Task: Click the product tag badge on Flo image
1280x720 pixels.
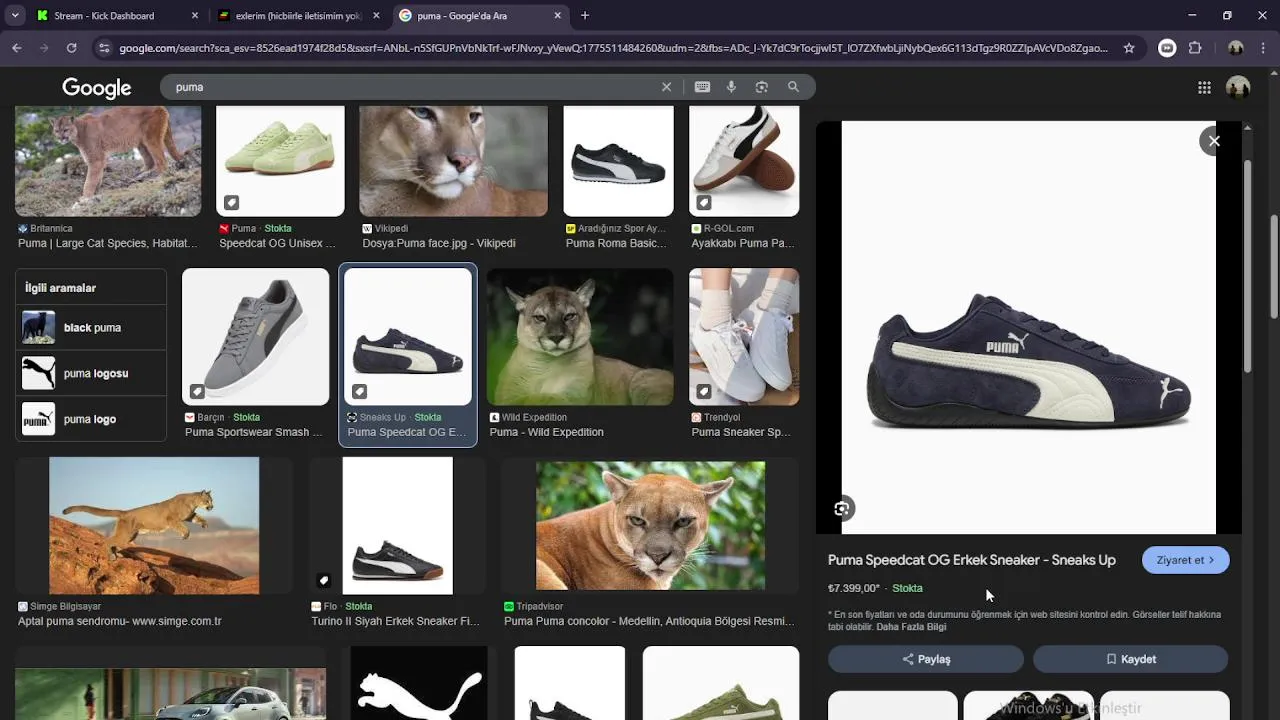Action: [x=324, y=580]
